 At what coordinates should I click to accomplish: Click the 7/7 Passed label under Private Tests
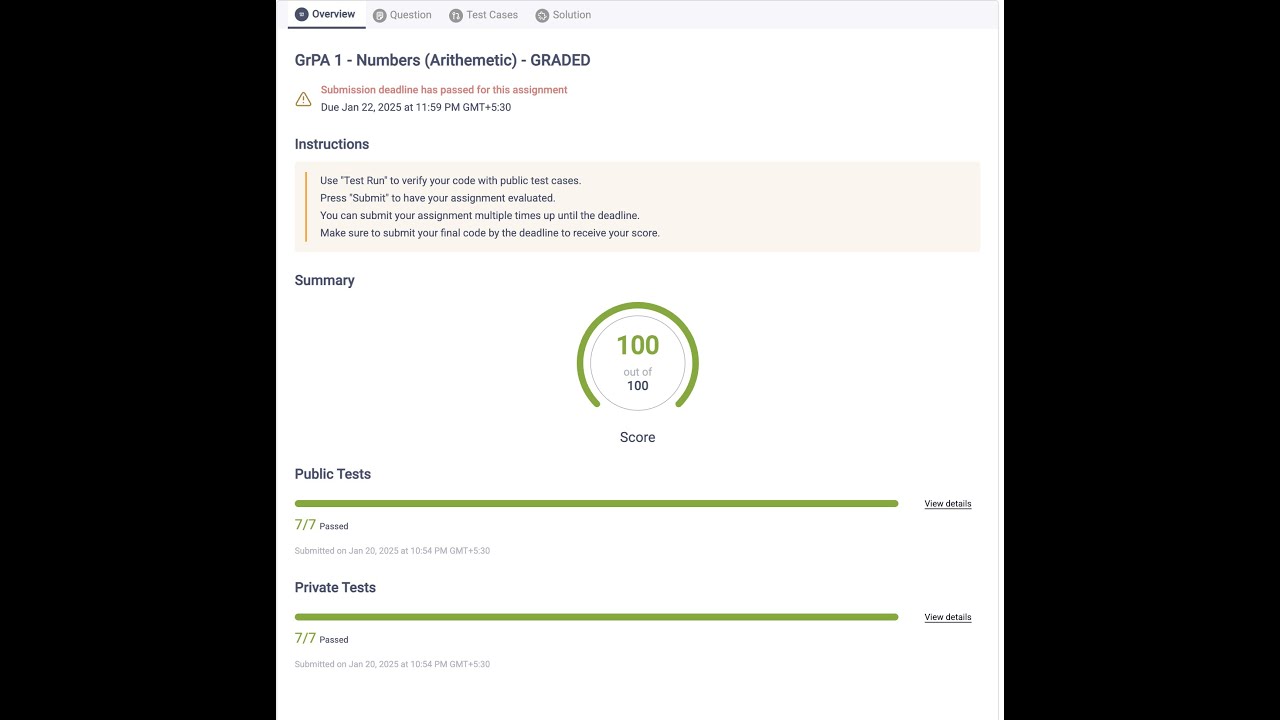click(x=321, y=638)
